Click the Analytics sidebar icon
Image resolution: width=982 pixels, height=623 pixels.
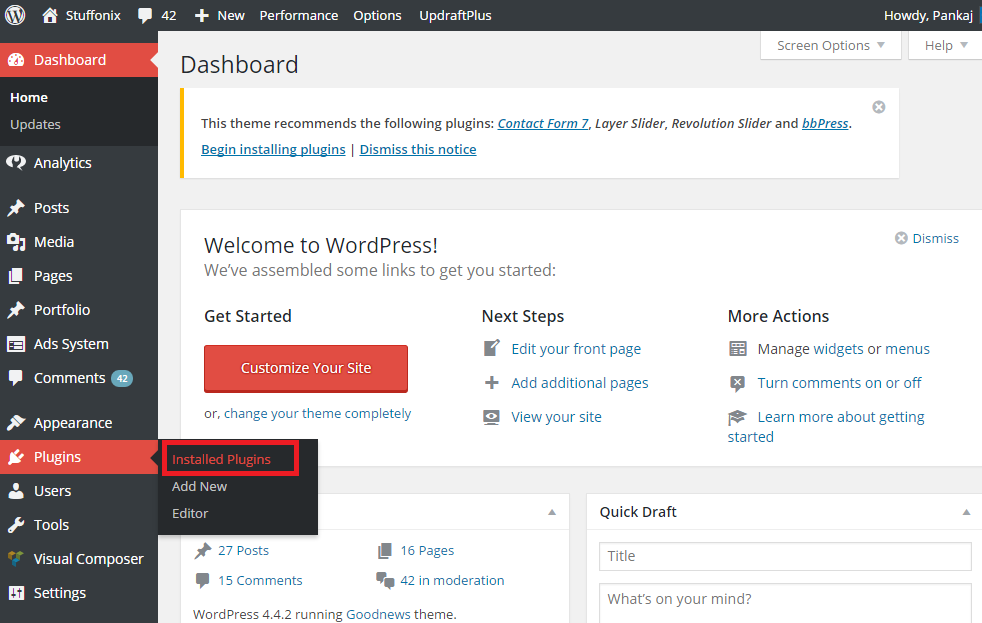(16, 163)
